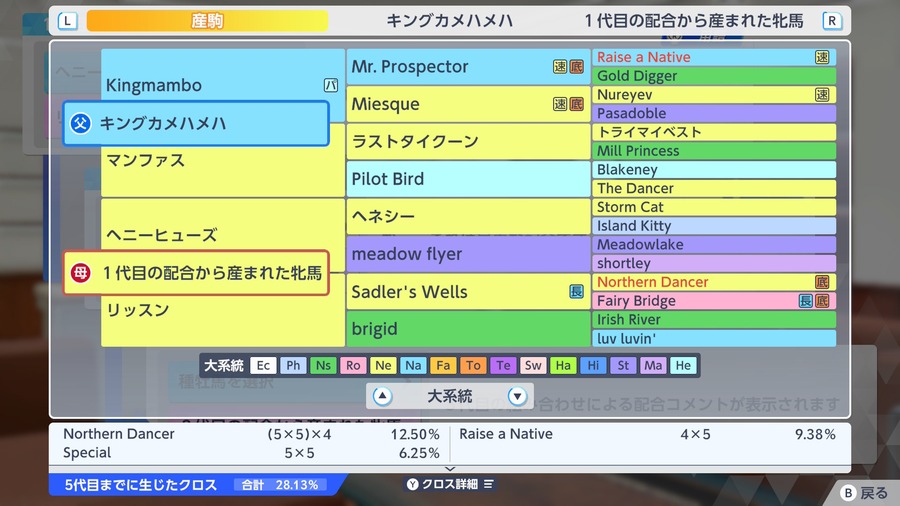Click the blue 父 sire icon
Viewport: 900px width, 506px height.
point(80,123)
